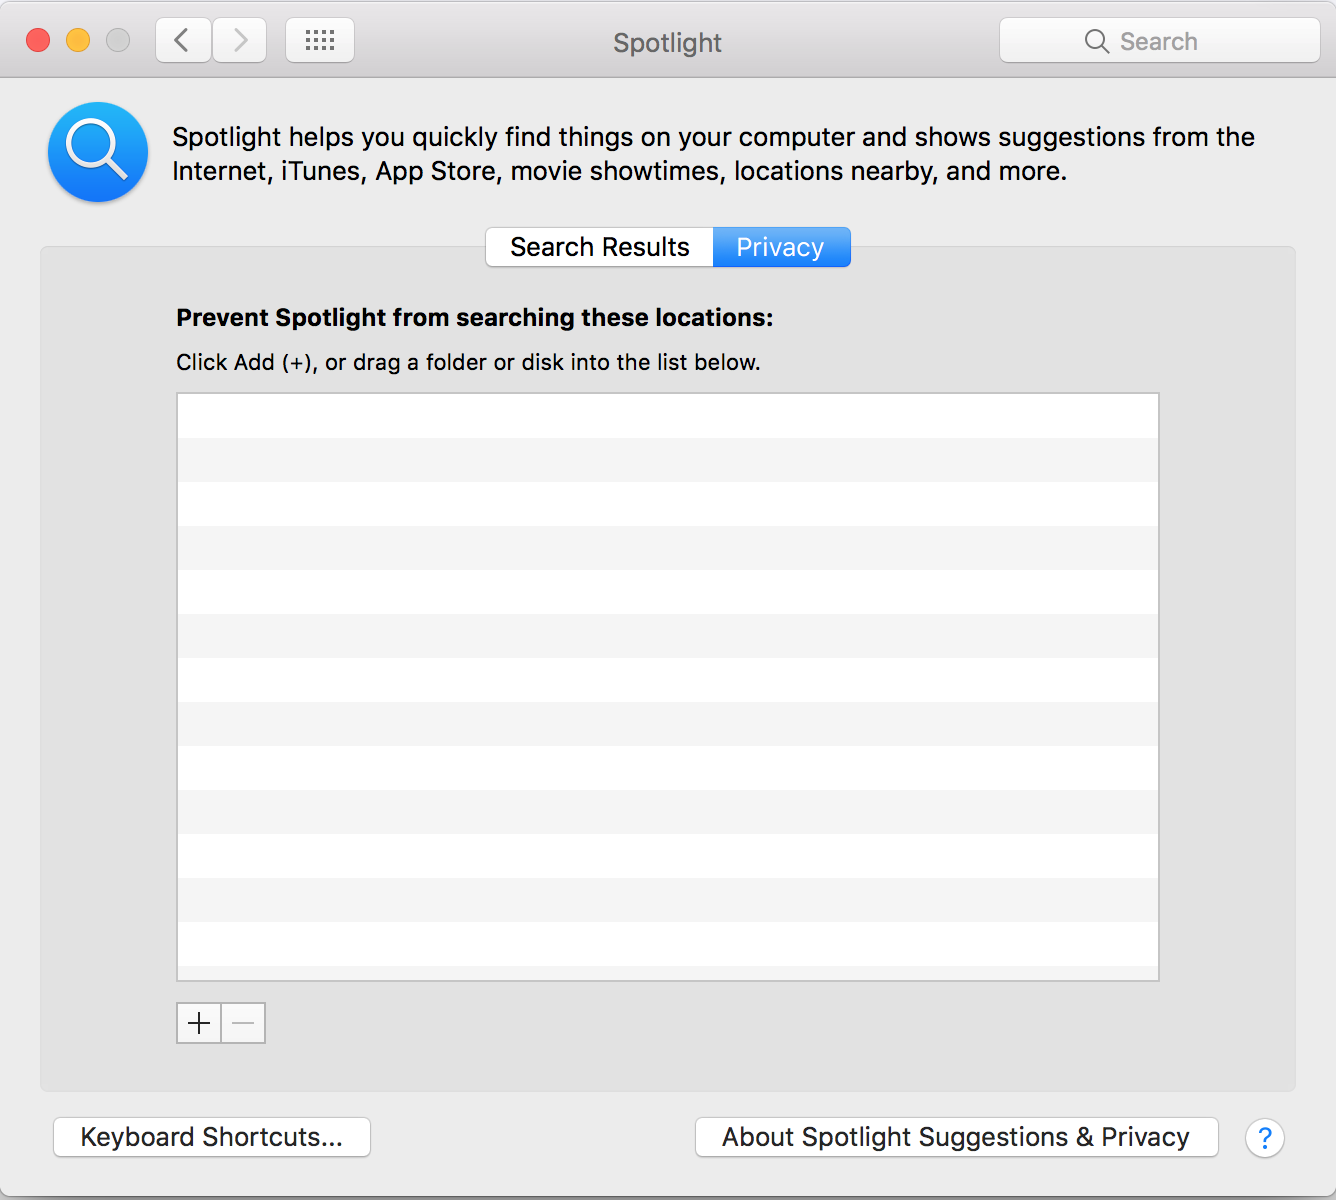Click the minus button to remove a location
The width and height of the screenshot is (1336, 1200).
(x=243, y=1023)
